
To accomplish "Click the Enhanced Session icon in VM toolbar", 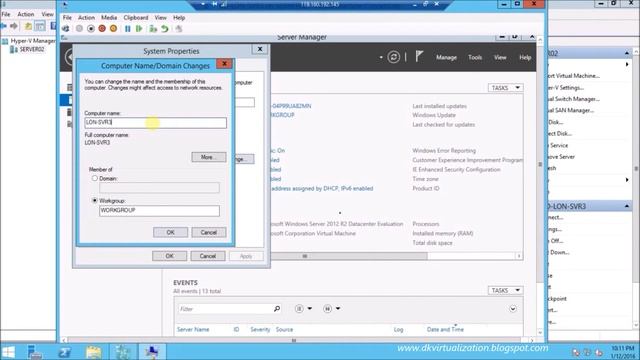I will 179,29.
